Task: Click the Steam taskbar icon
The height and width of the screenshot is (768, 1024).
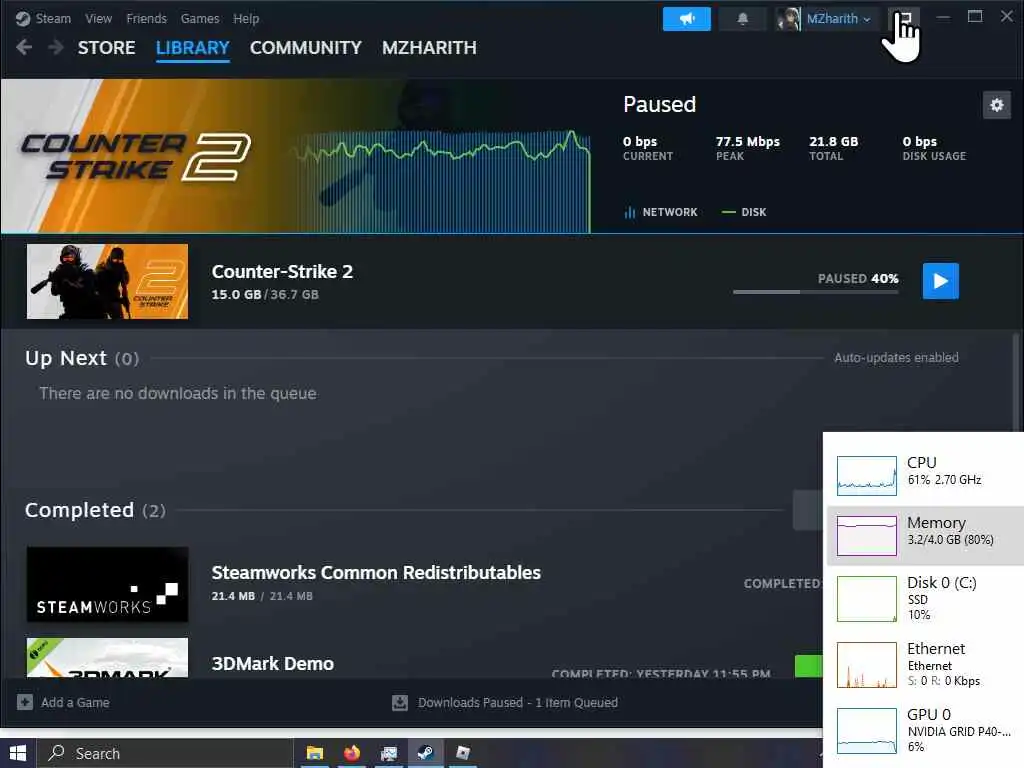Action: click(x=425, y=753)
